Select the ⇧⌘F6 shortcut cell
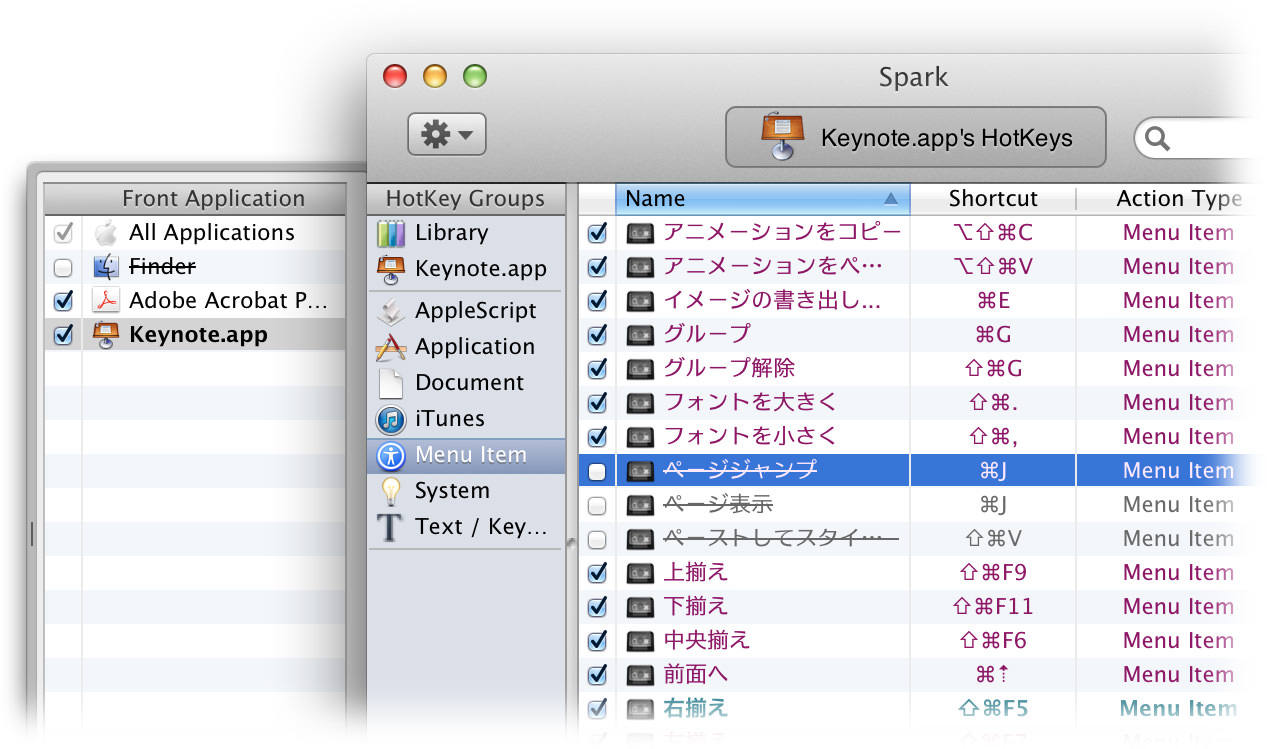 point(993,641)
